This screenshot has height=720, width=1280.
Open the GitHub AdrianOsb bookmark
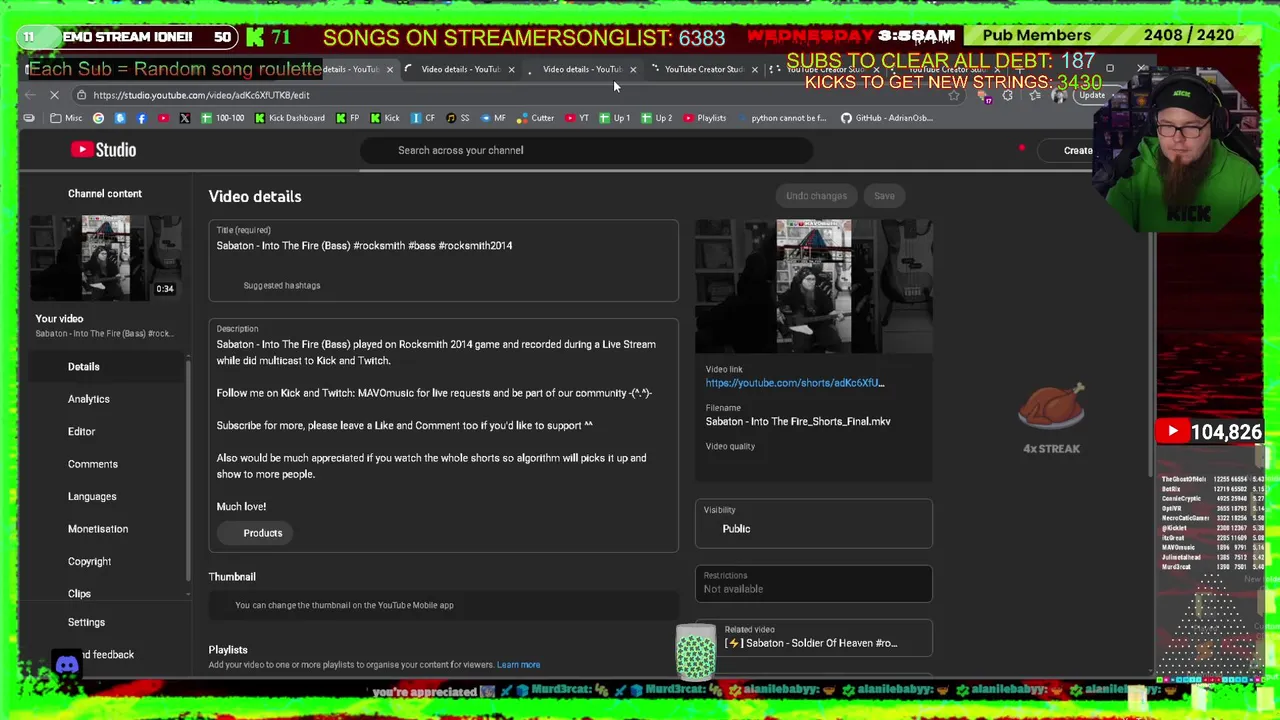886,118
